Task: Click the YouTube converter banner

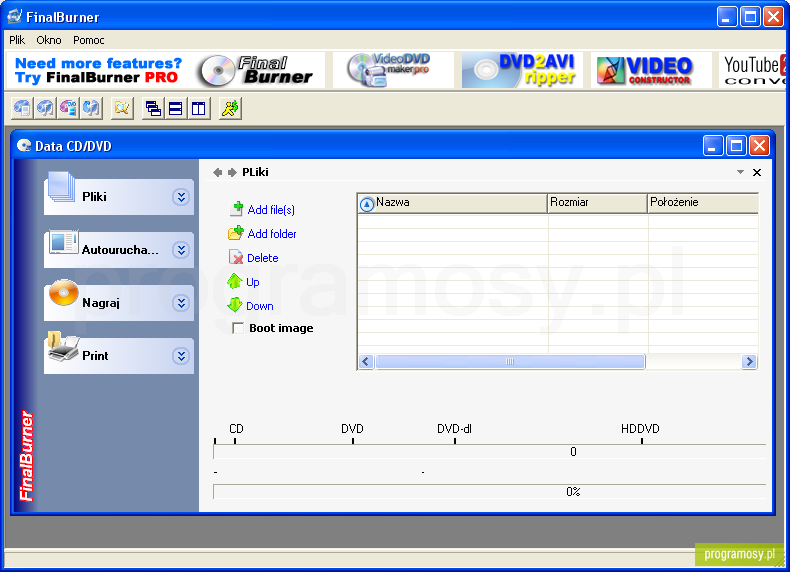Action: pyautogui.click(x=753, y=70)
